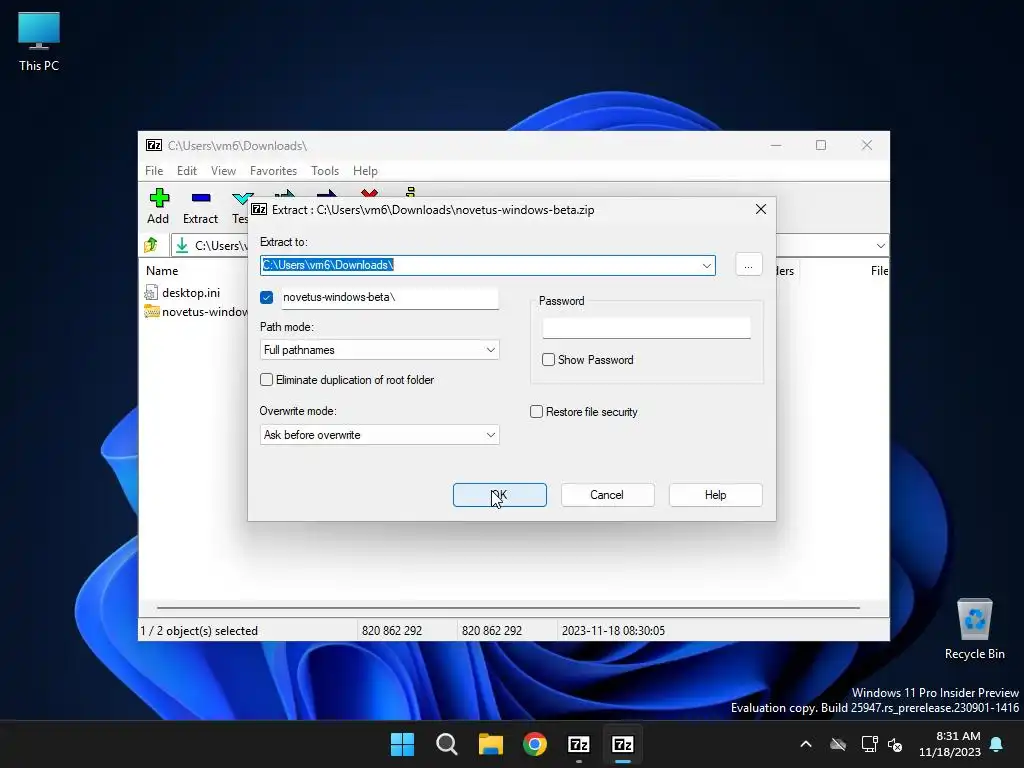1024x768 pixels.
Task: Open File Explorer from the taskbar
Action: tap(490, 744)
